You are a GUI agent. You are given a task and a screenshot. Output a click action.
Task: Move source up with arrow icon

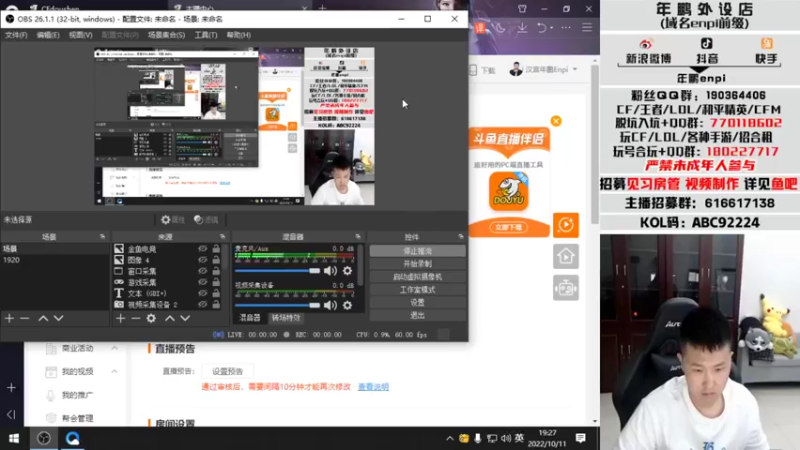170,318
